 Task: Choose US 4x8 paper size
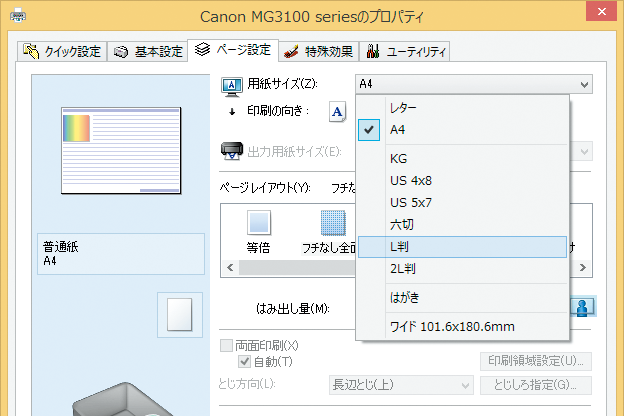462,181
